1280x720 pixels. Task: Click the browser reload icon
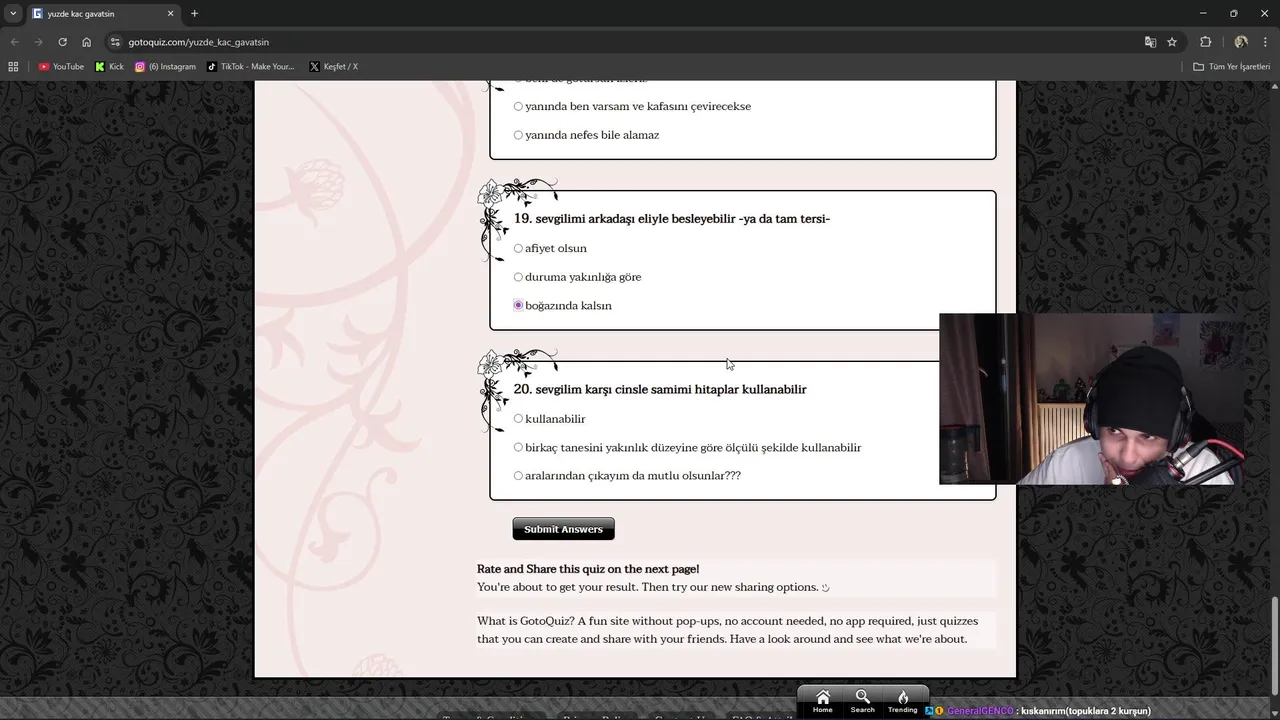[62, 42]
